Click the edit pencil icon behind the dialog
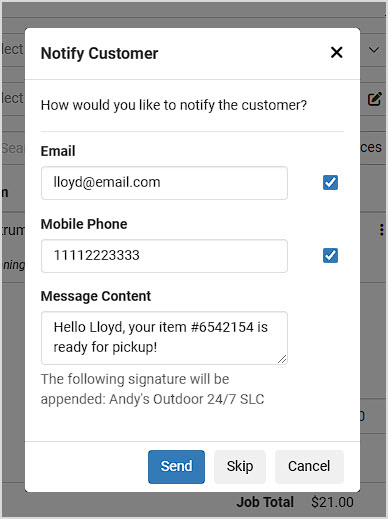This screenshot has height=519, width=388. (x=375, y=99)
